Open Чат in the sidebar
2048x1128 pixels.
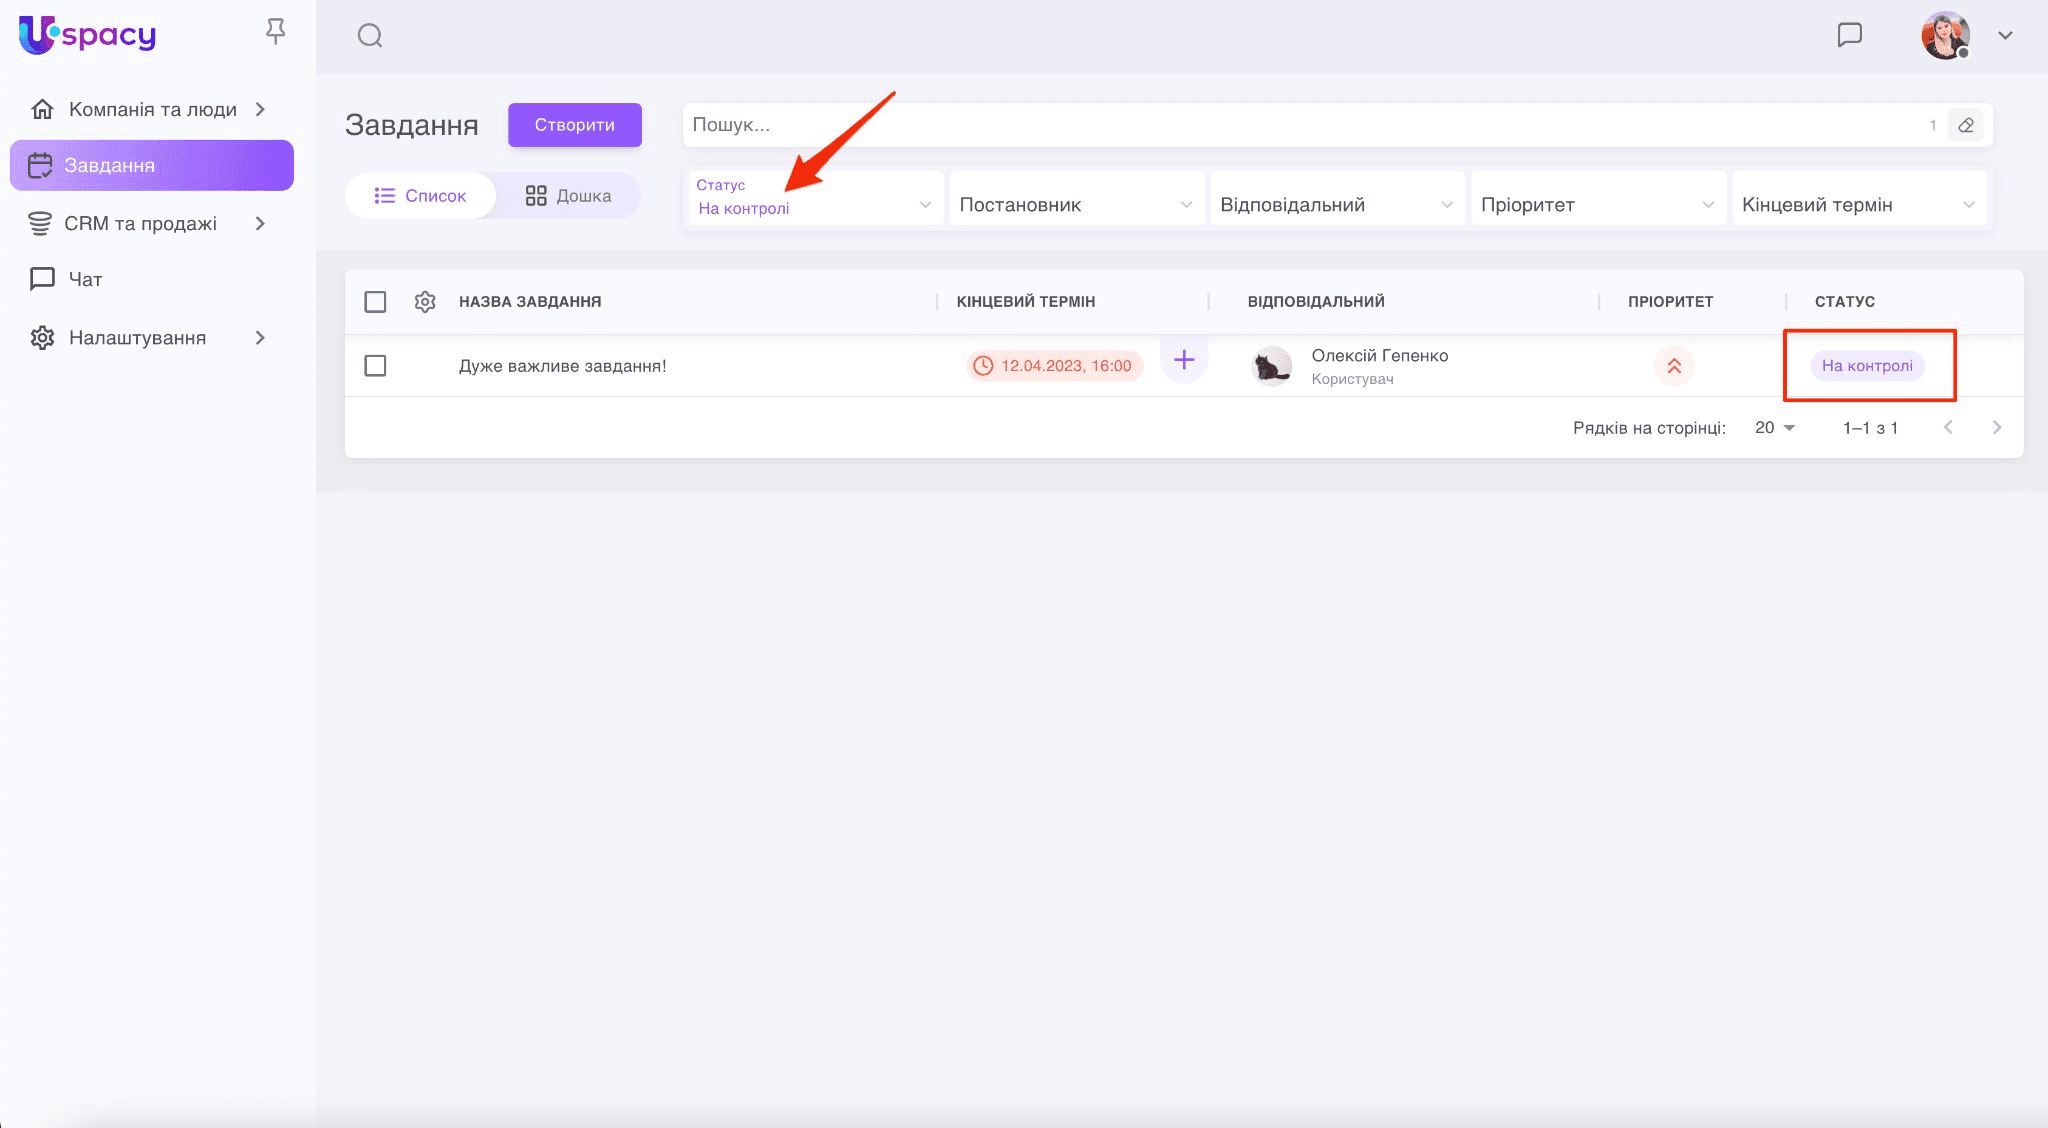[85, 280]
